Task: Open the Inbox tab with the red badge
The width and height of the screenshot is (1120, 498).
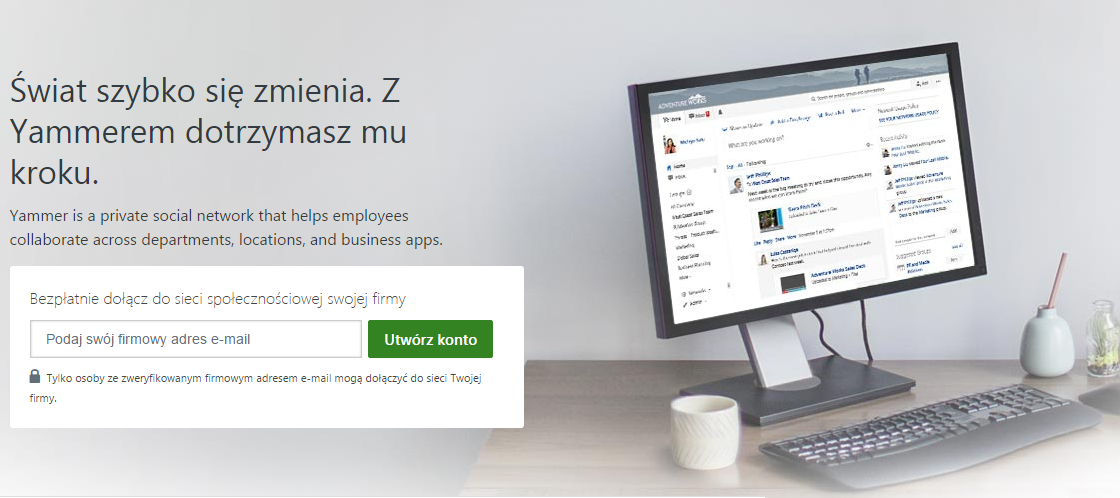Action: pos(699,115)
